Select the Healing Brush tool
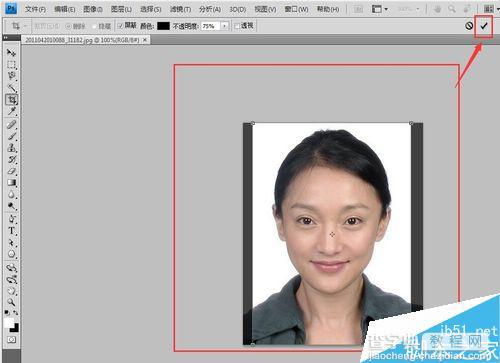 (11, 125)
